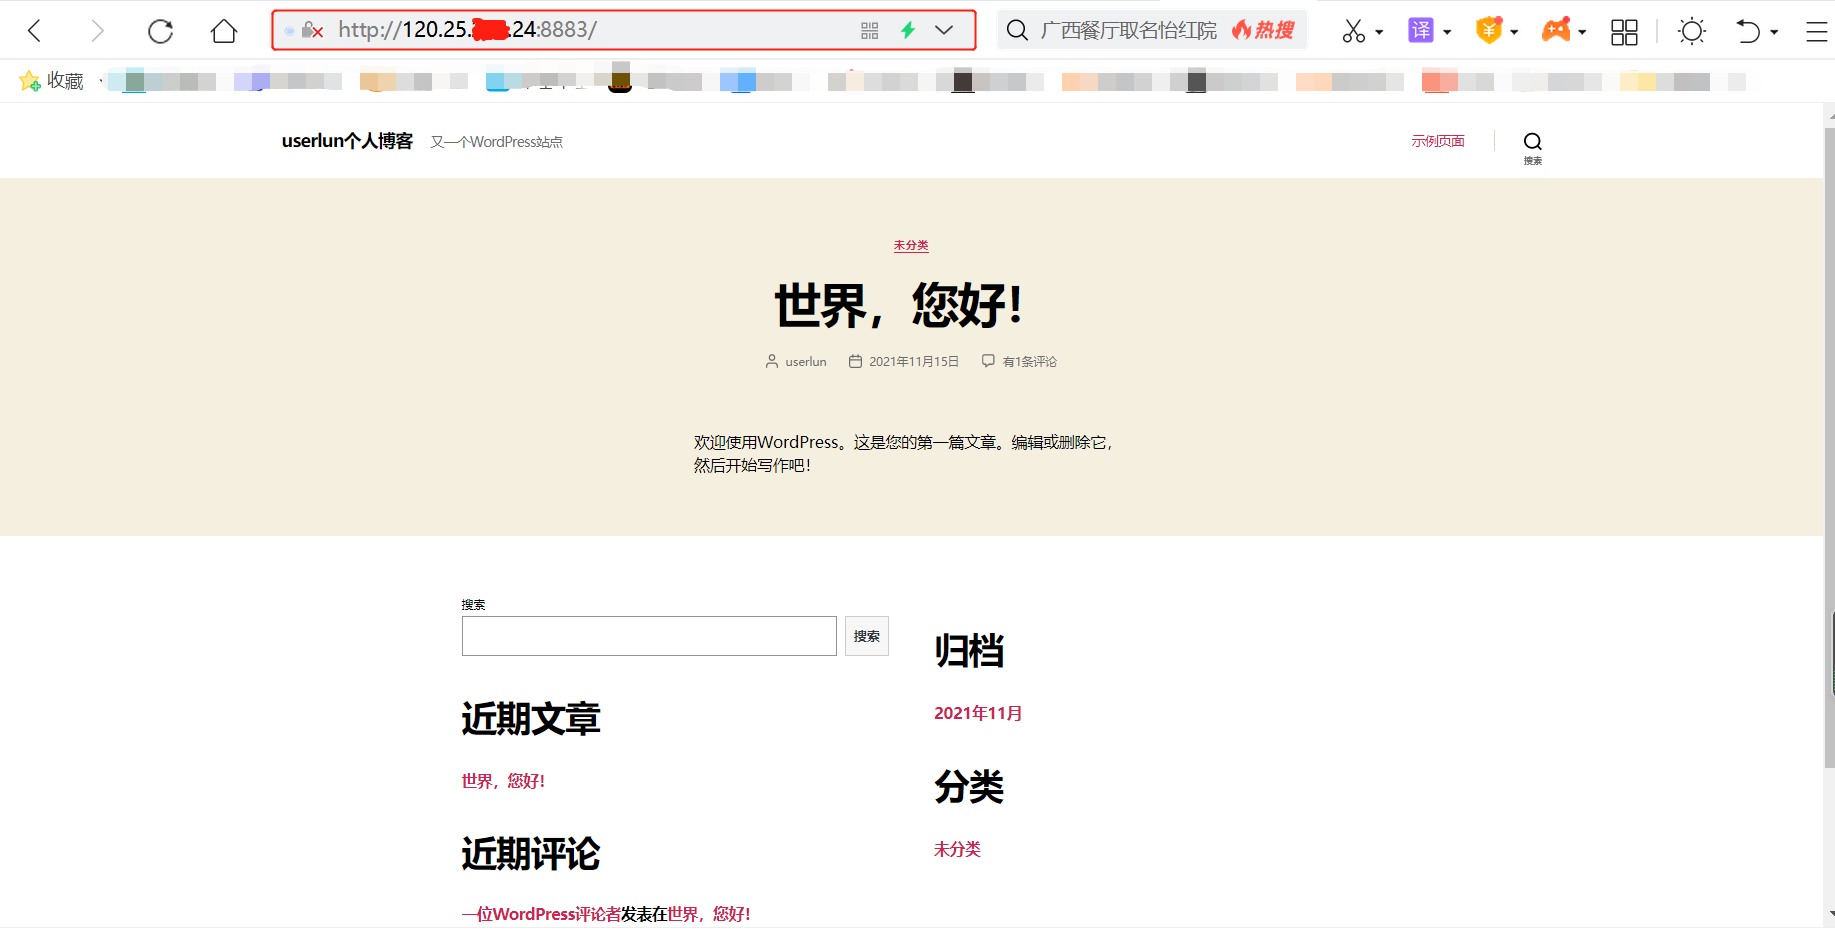Open the 2021年11月 archive link
1835x929 pixels.
click(978, 713)
